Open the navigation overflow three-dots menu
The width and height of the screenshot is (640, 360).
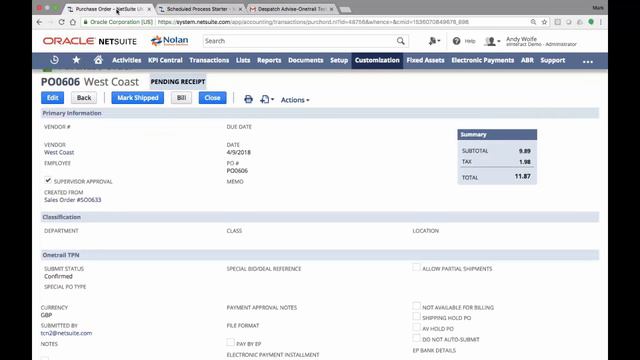(588, 61)
